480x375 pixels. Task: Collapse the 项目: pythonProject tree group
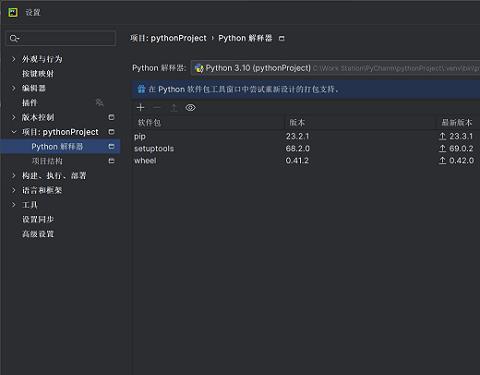pyautogui.click(x=14, y=132)
